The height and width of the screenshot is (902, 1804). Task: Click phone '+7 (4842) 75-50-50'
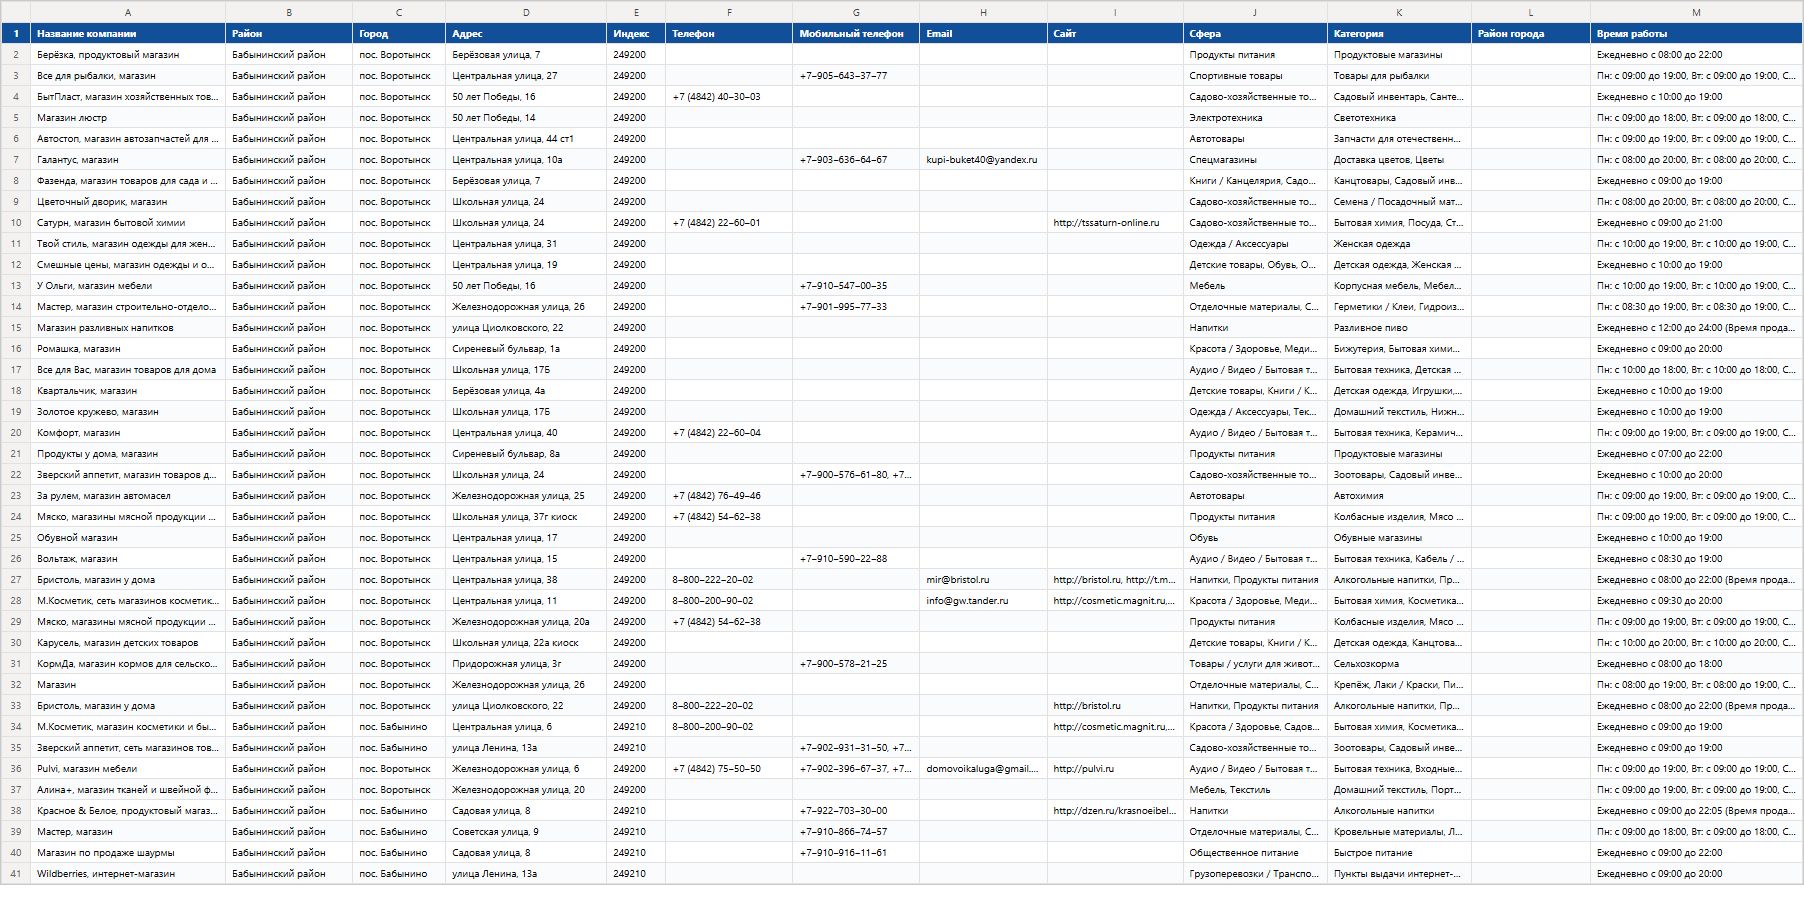(x=729, y=769)
